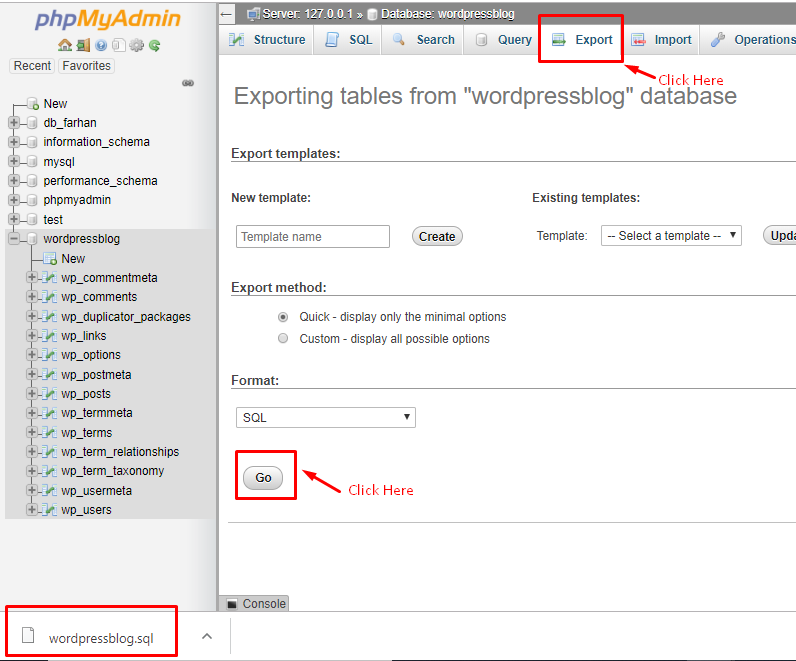Open the Import tab
This screenshot has width=796, height=661.
(661, 40)
